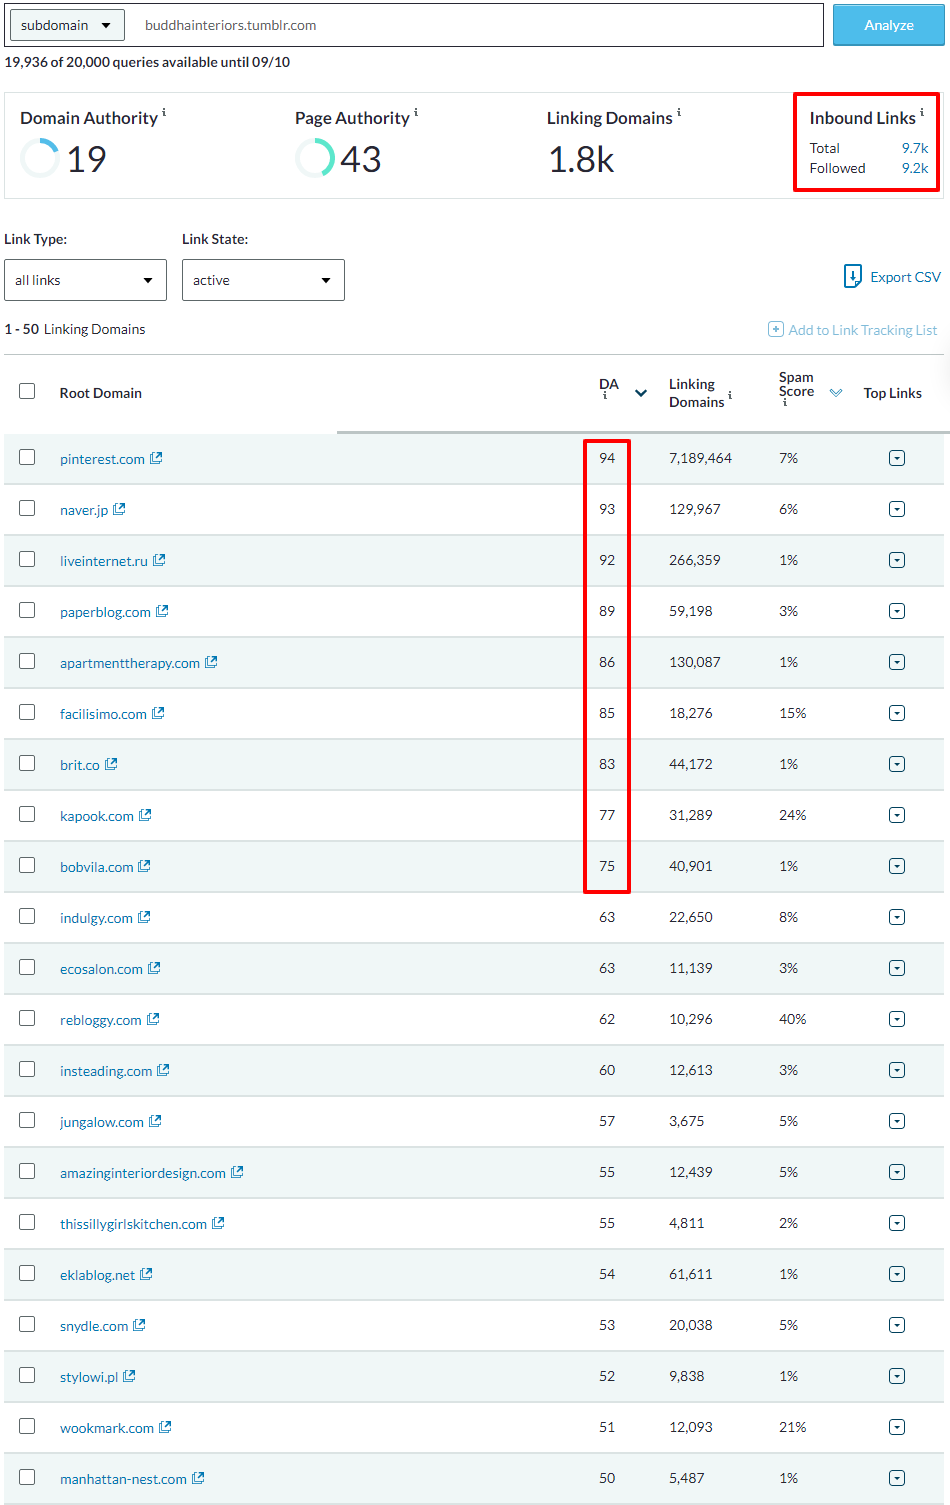Open ecosalon.com external link icon
This screenshot has height=1505, width=950.
coord(154,968)
